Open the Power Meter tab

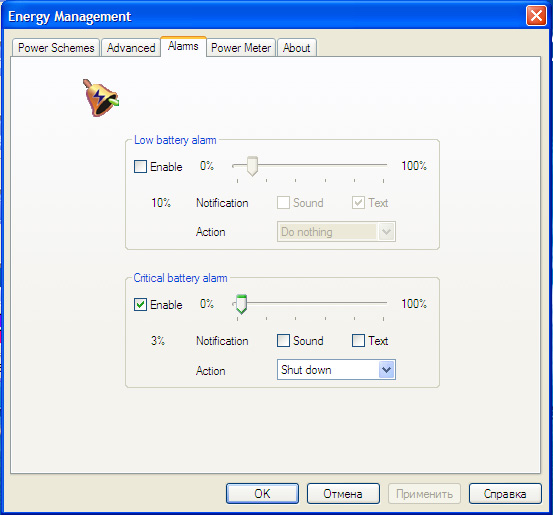point(241,48)
